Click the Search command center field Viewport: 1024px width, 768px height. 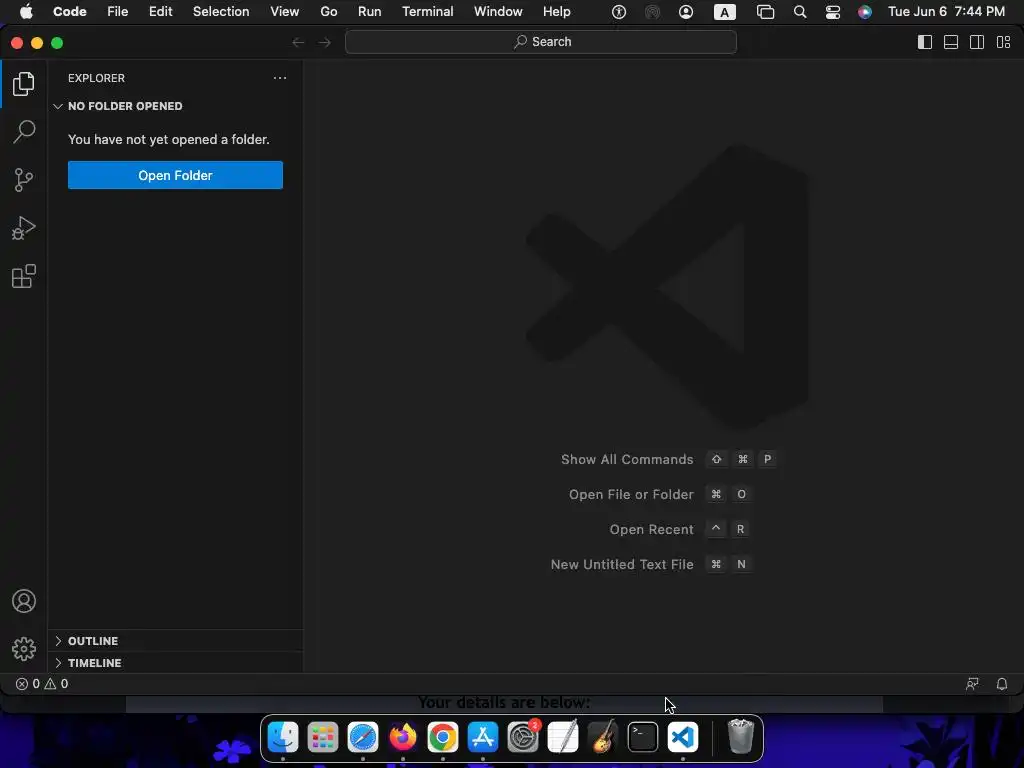click(541, 42)
